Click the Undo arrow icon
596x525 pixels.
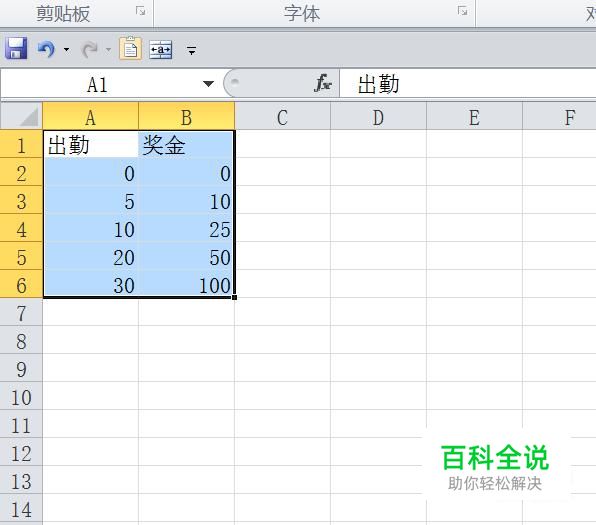coord(46,49)
